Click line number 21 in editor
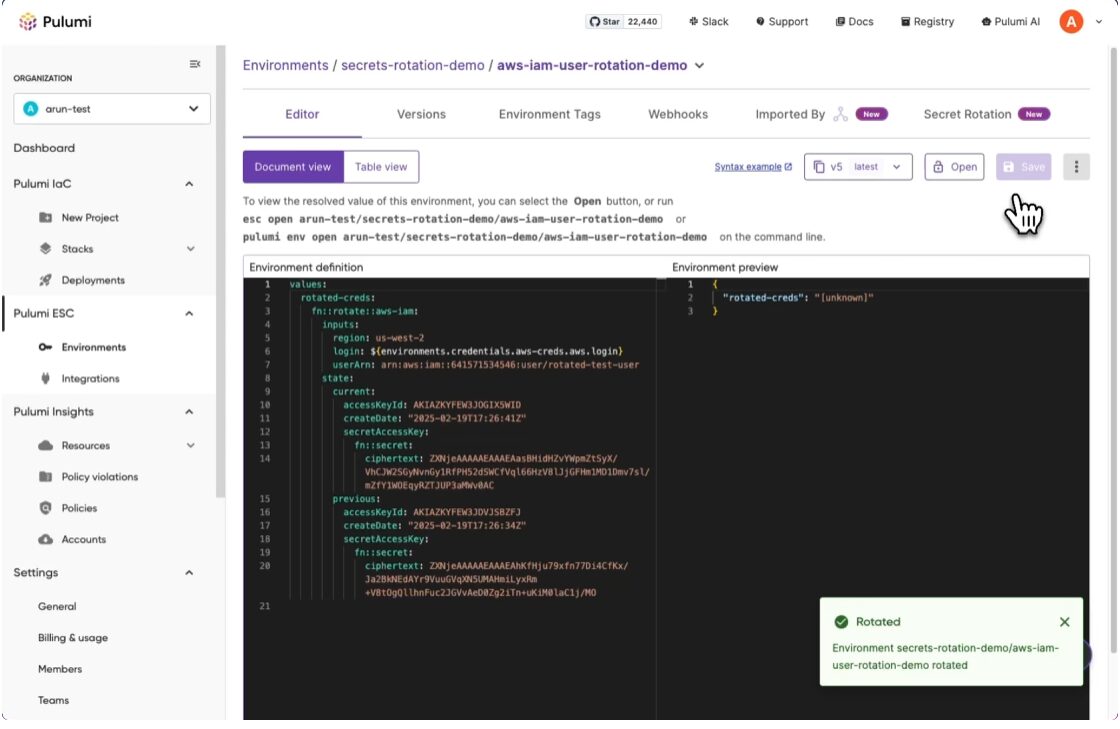Screen dimensions: 1120x729 click(x=264, y=606)
